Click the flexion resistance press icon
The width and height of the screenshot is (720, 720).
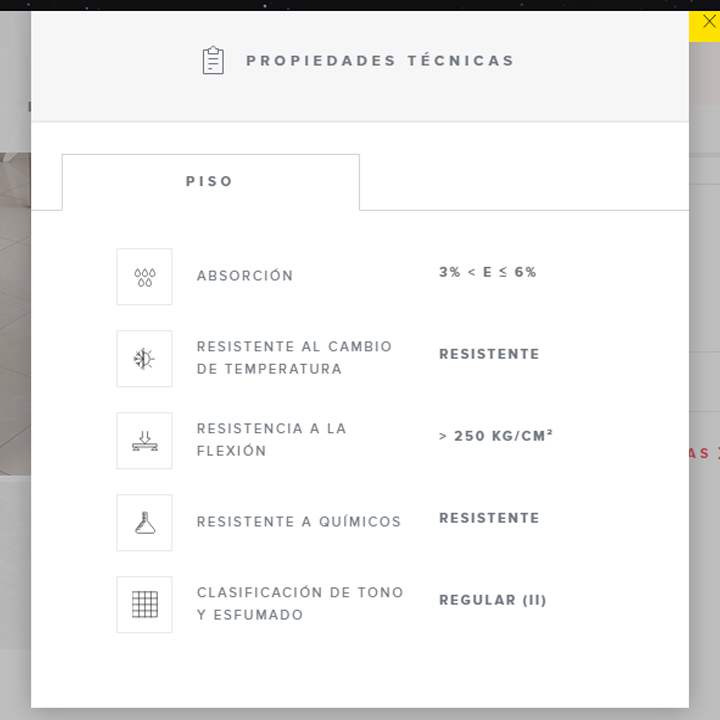145,441
